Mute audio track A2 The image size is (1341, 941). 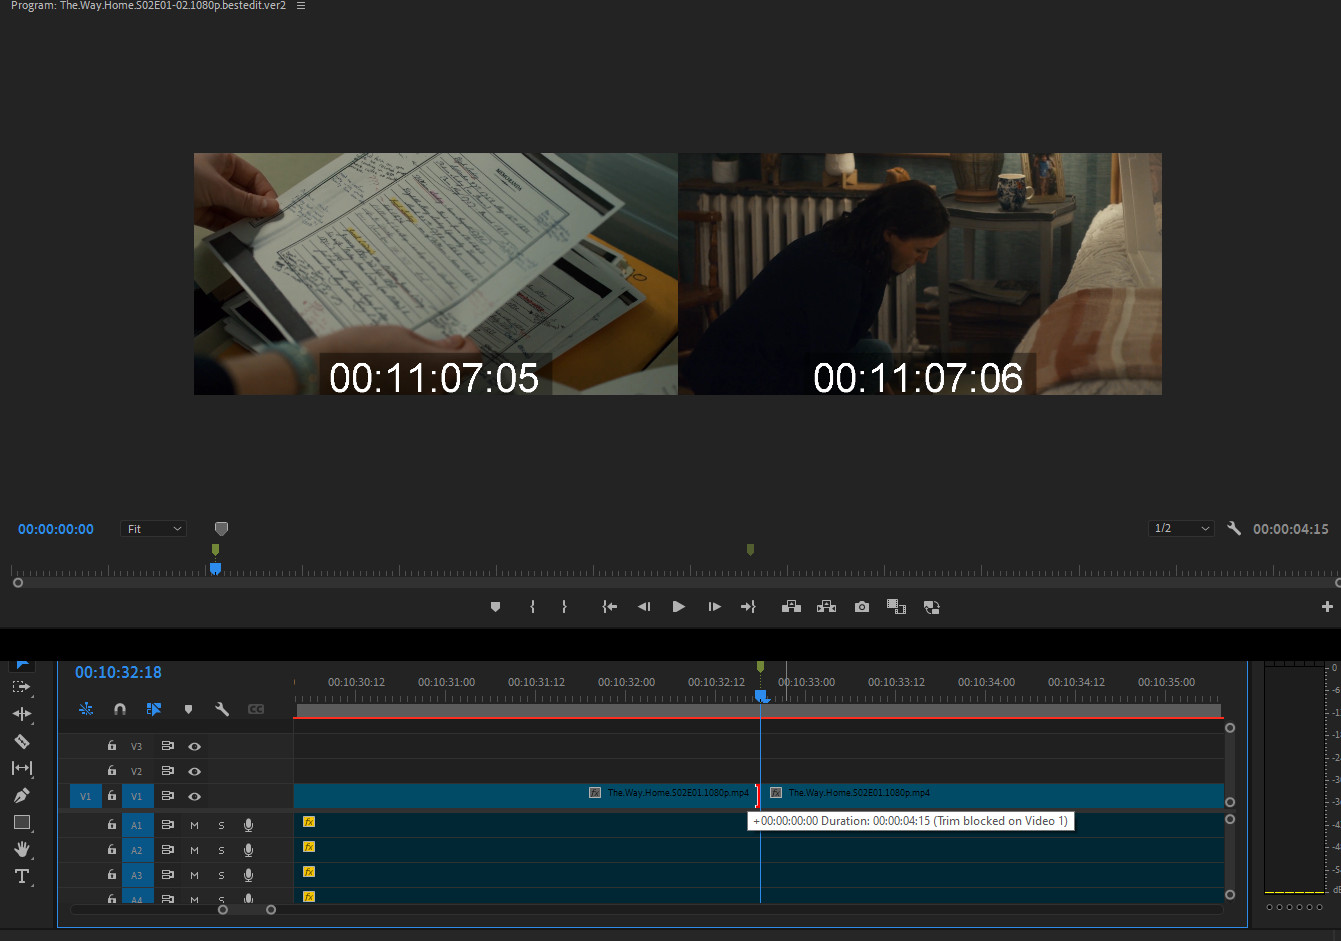pos(194,850)
